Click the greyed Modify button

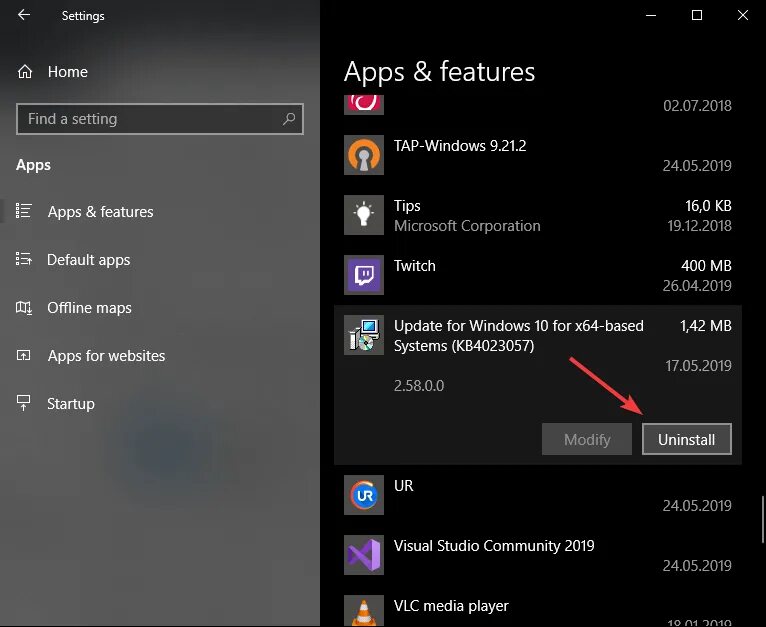pyautogui.click(x=587, y=439)
